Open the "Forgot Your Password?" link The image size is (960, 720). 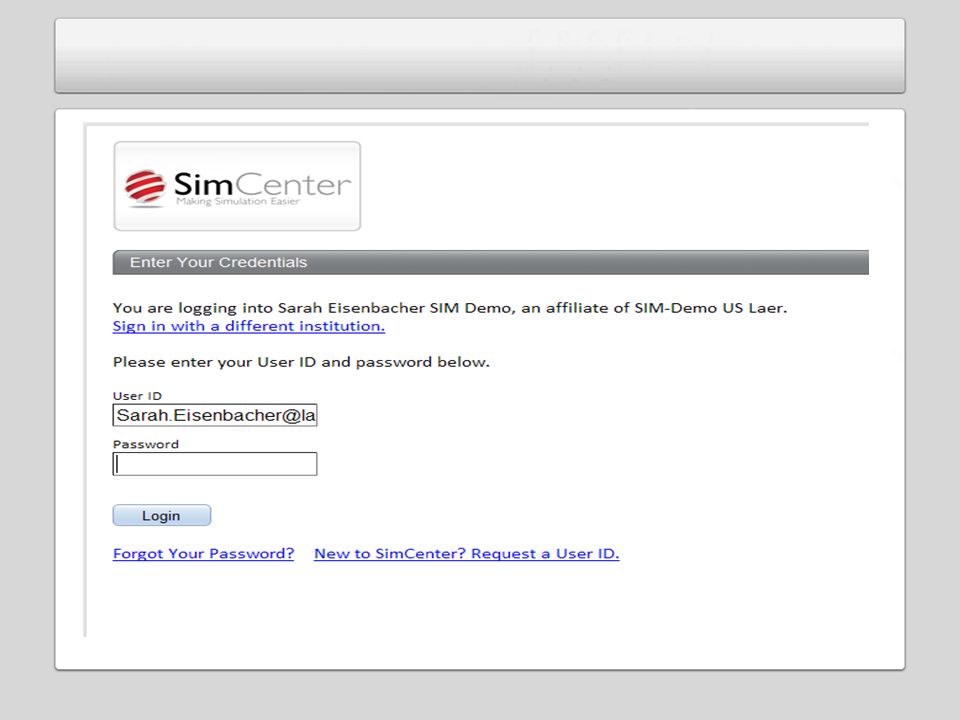pyautogui.click(x=203, y=553)
